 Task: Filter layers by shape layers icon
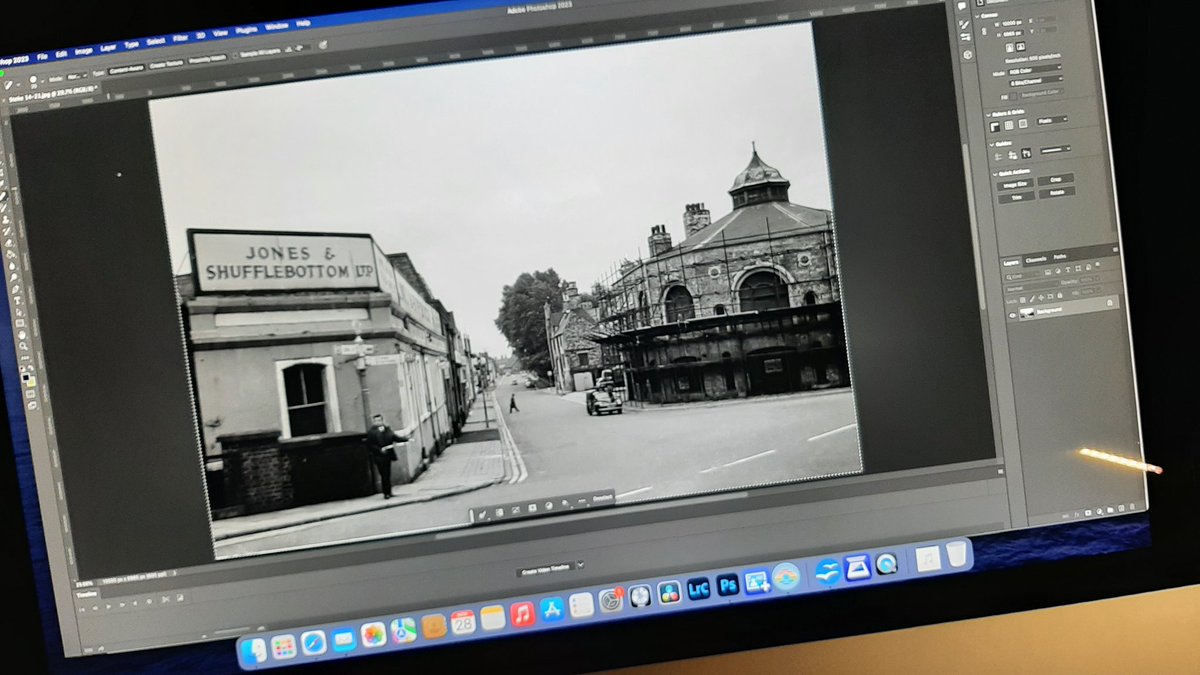pyautogui.click(x=1078, y=269)
